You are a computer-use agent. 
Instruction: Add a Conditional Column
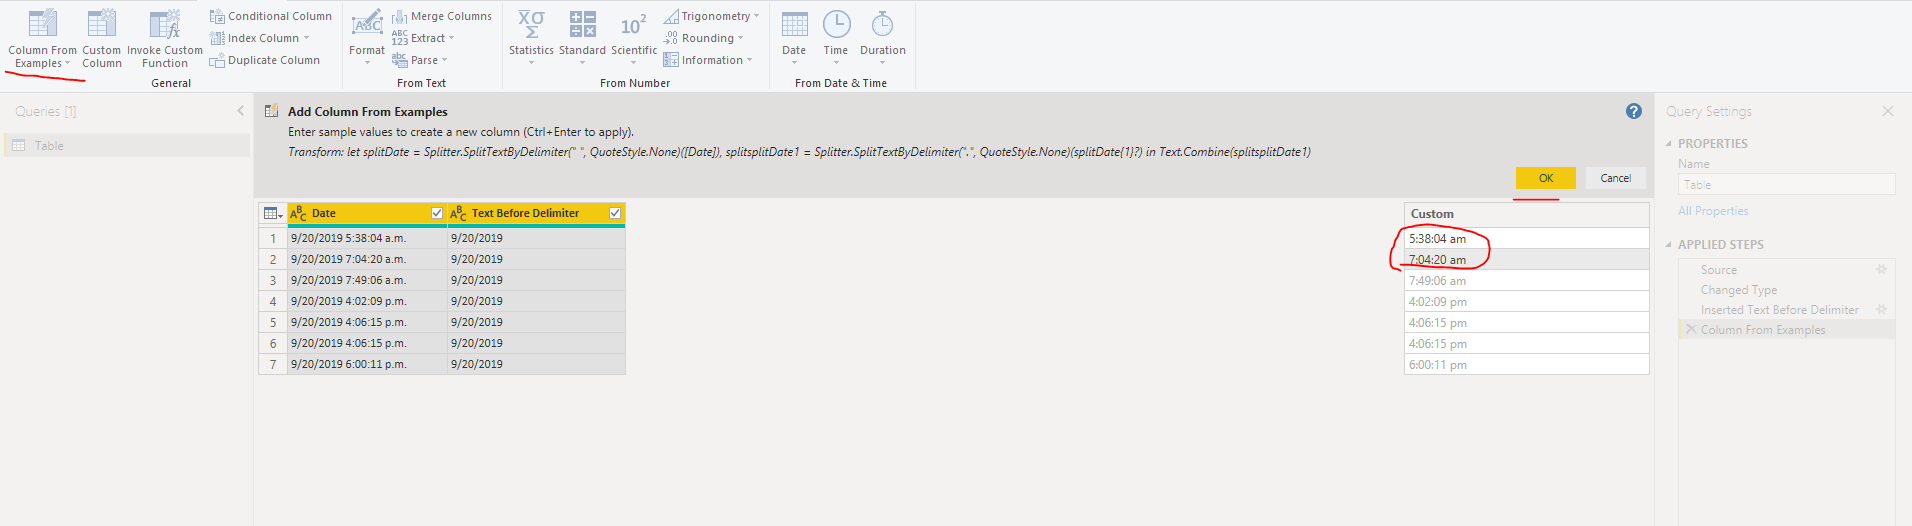tap(270, 16)
